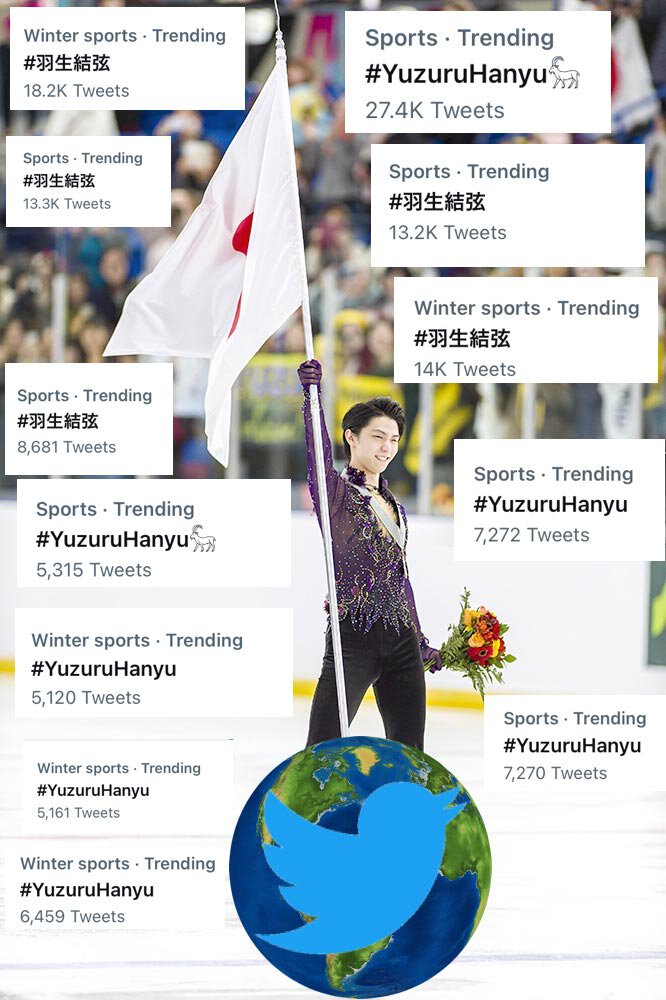Open #YuzuruHanyu trend with 7,270 Tweets
This screenshot has height=1000, width=666.
click(574, 743)
